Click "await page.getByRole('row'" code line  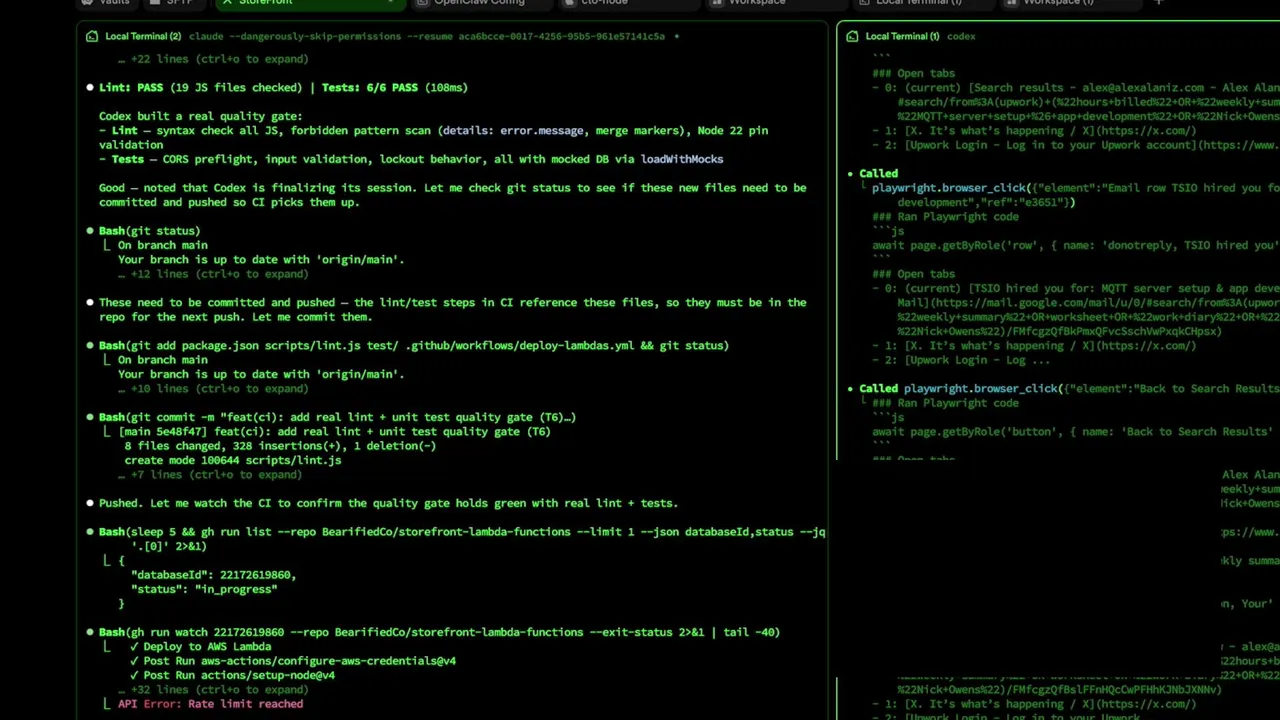1075,245
